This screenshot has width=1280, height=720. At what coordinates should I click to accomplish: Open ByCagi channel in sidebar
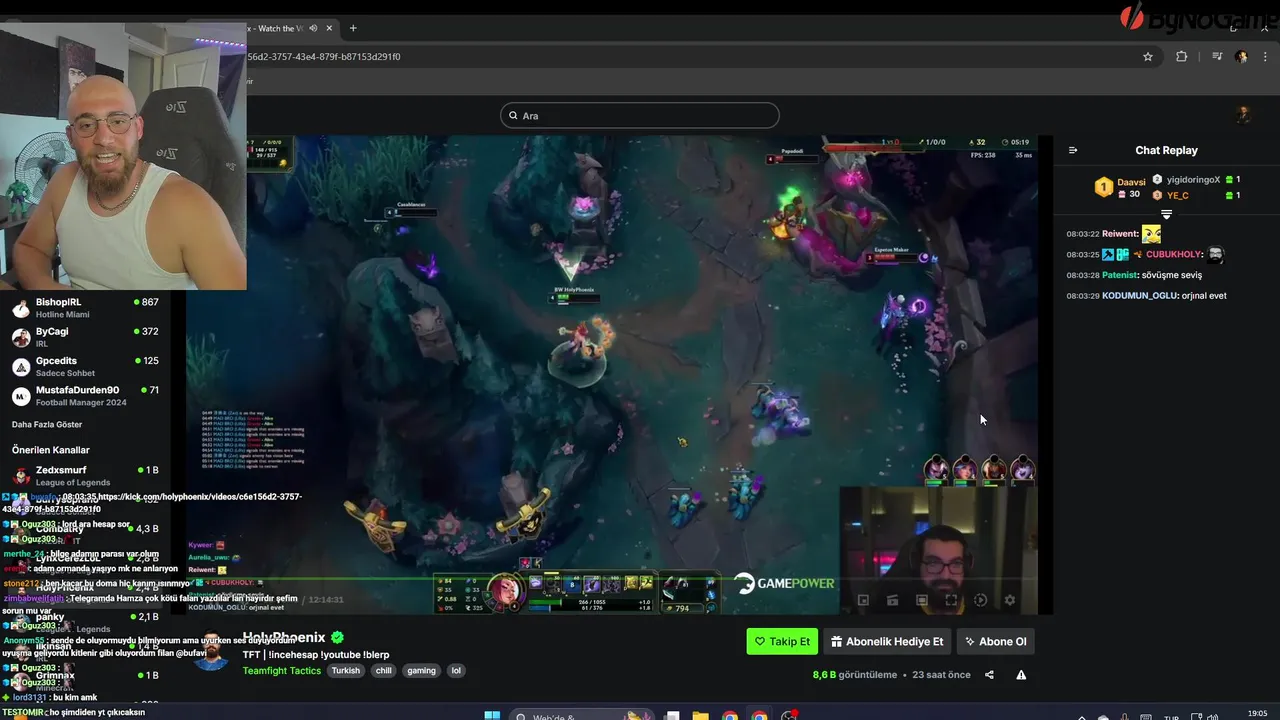[x=85, y=337]
